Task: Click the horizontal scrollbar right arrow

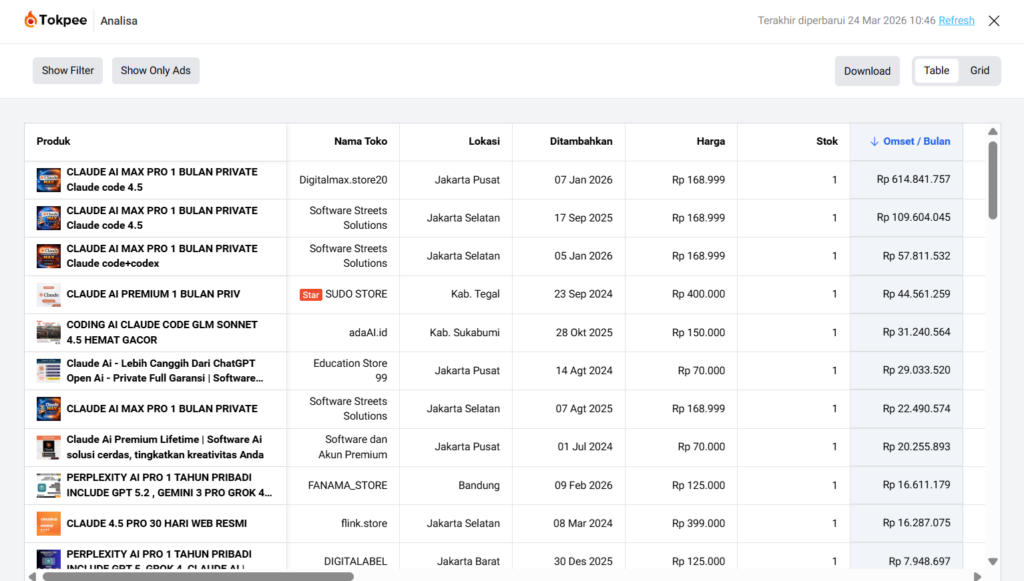Action: pyautogui.click(x=977, y=576)
